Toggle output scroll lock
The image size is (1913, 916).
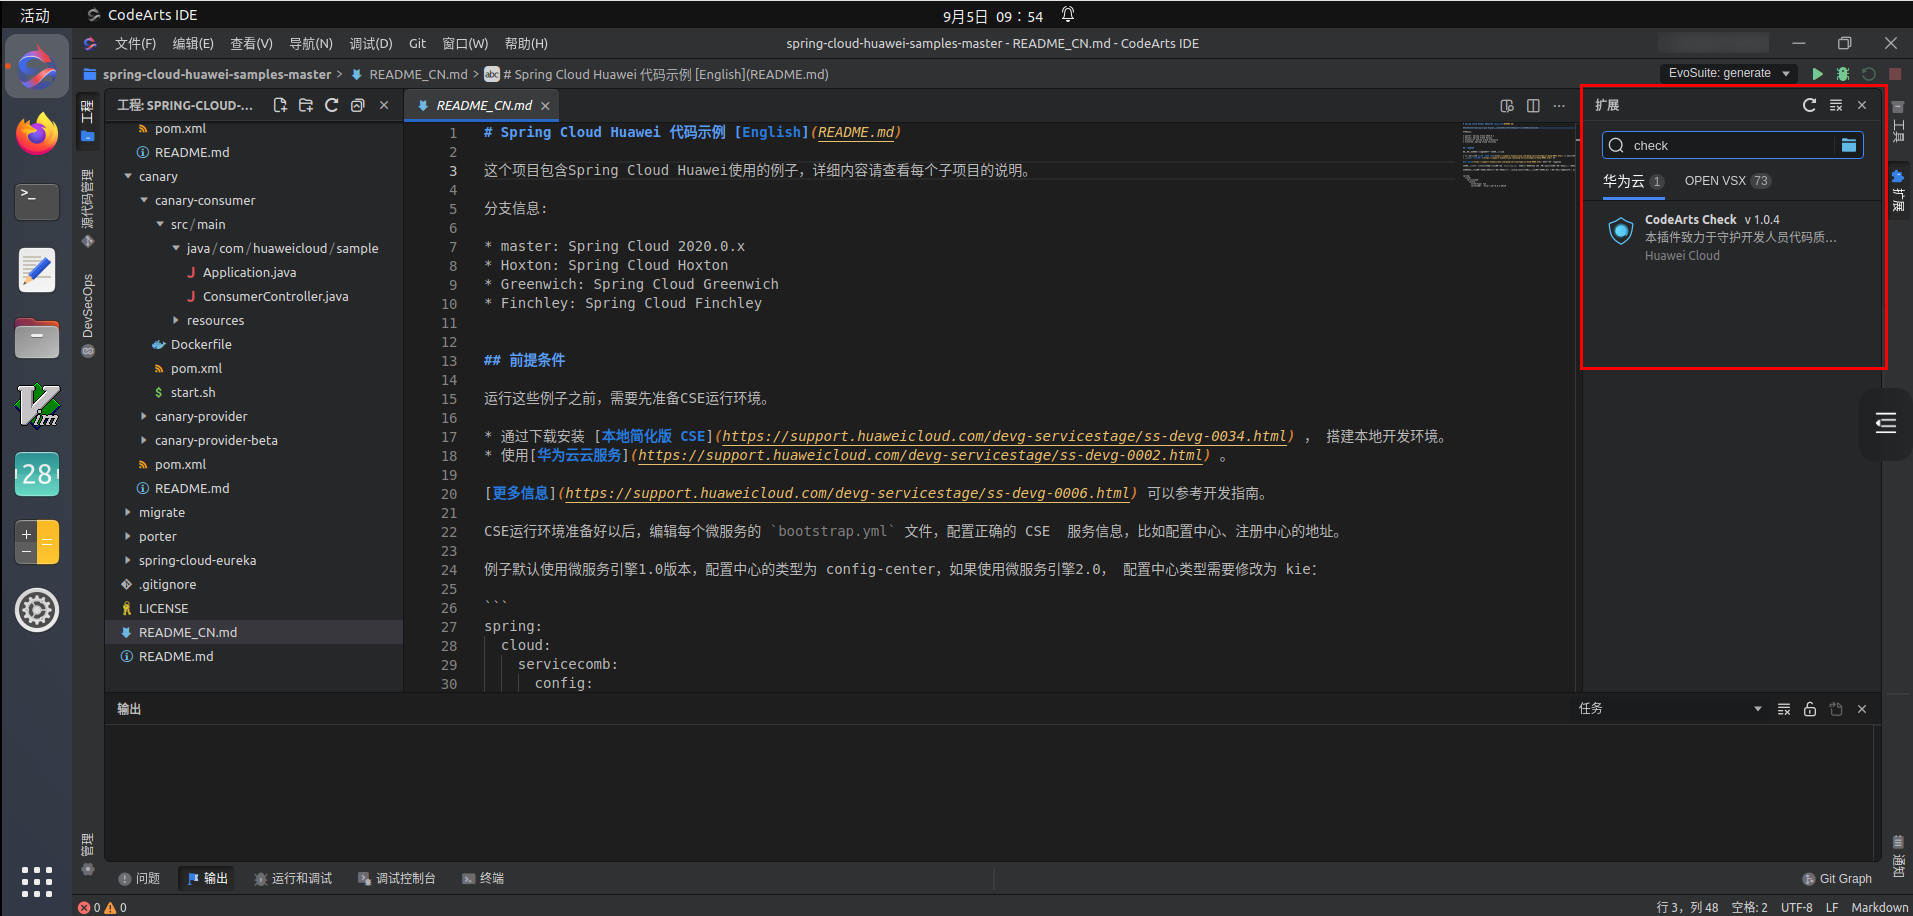coord(1810,709)
